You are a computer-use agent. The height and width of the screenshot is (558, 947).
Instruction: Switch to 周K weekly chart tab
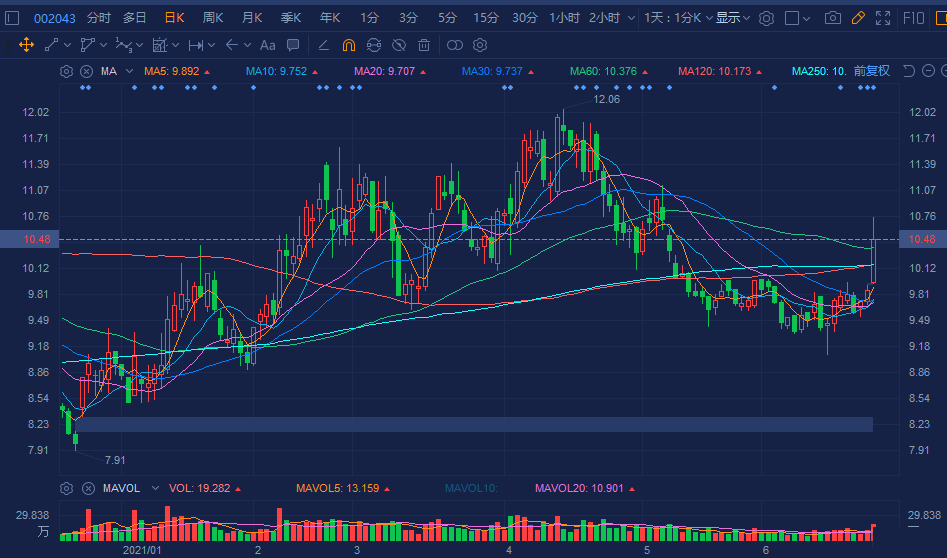213,18
